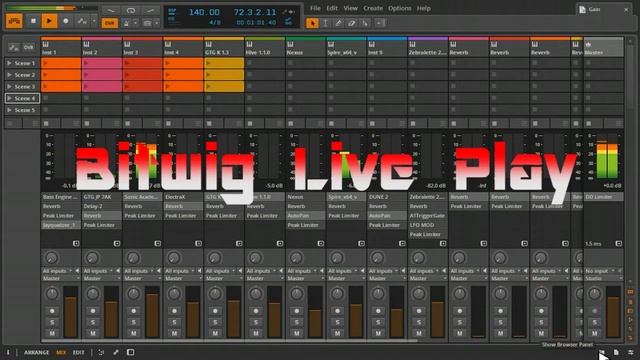The height and width of the screenshot is (360, 640).
Task: Solo the Inst 3 track
Action: (x=134, y=322)
